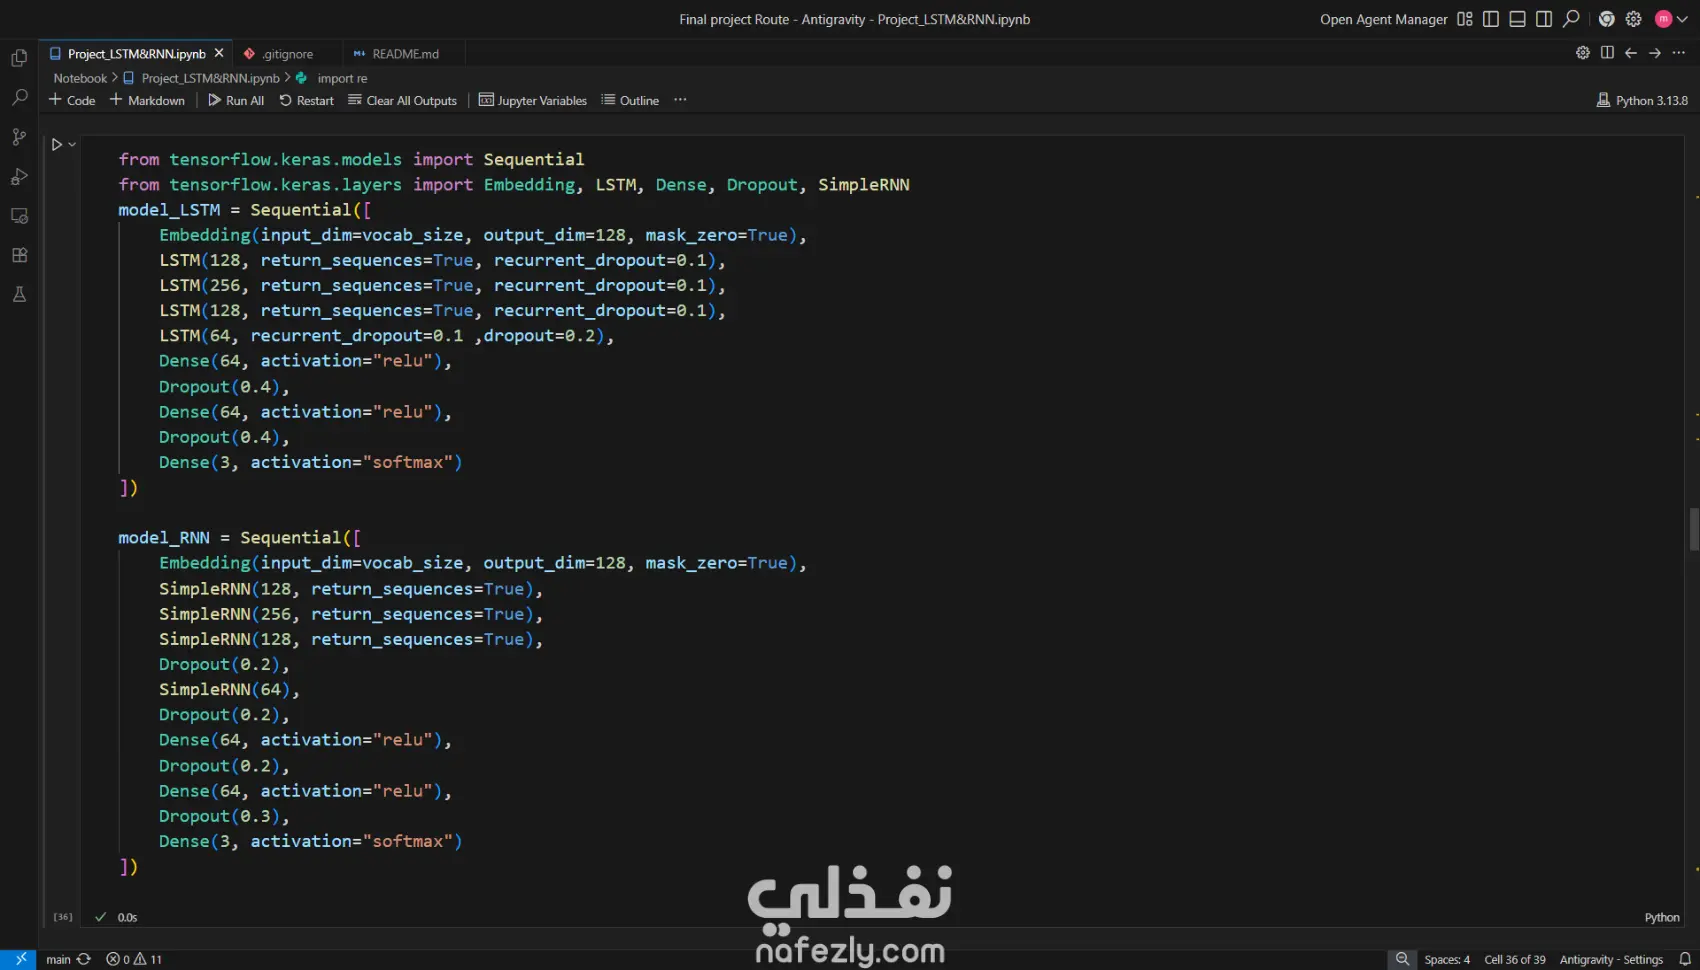The height and width of the screenshot is (970, 1700).
Task: Open the Explorer view in activity bar
Action: click(x=19, y=58)
